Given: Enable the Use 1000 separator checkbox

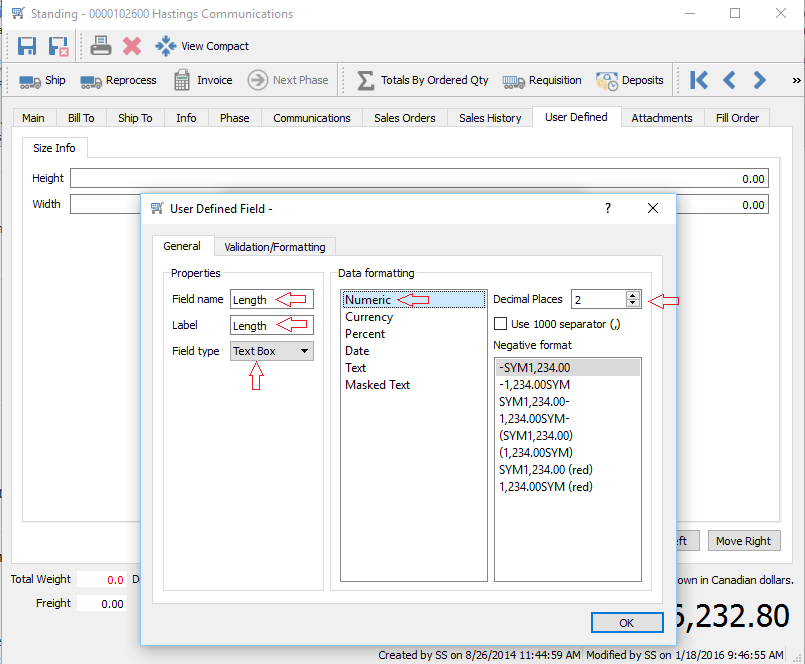Looking at the screenshot, I should (x=502, y=324).
